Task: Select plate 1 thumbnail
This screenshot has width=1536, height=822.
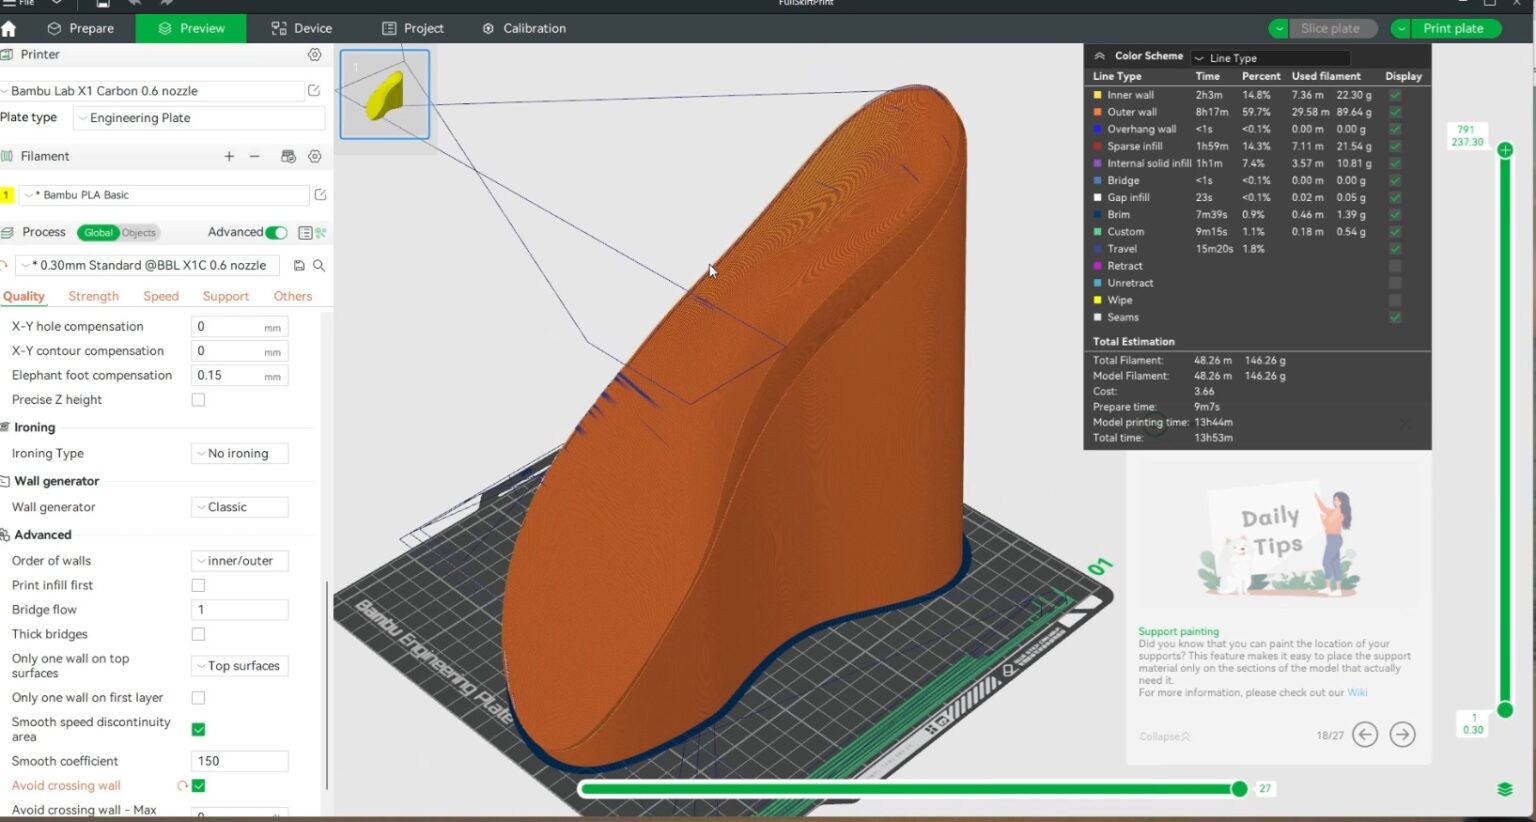Action: point(385,95)
